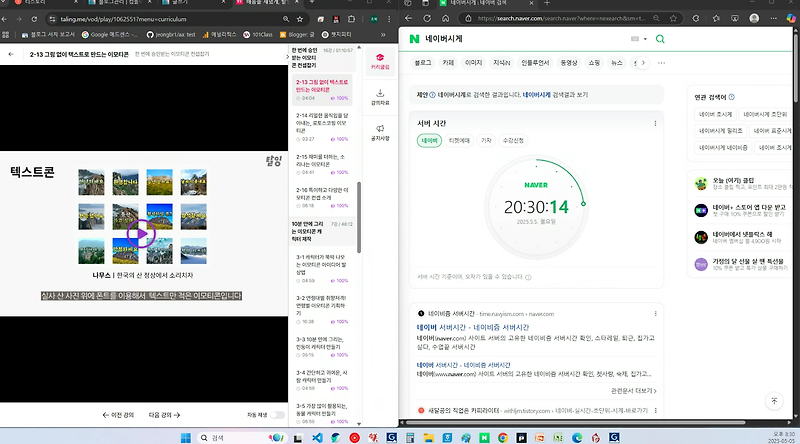Image resolution: width=800 pixels, height=444 pixels.
Task: Click related keyword 네이버시계 밀리초
Action: tap(720, 131)
